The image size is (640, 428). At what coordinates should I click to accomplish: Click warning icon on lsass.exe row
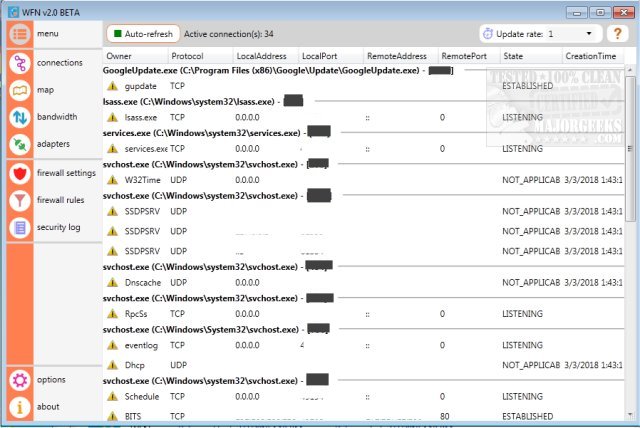[x=112, y=118]
